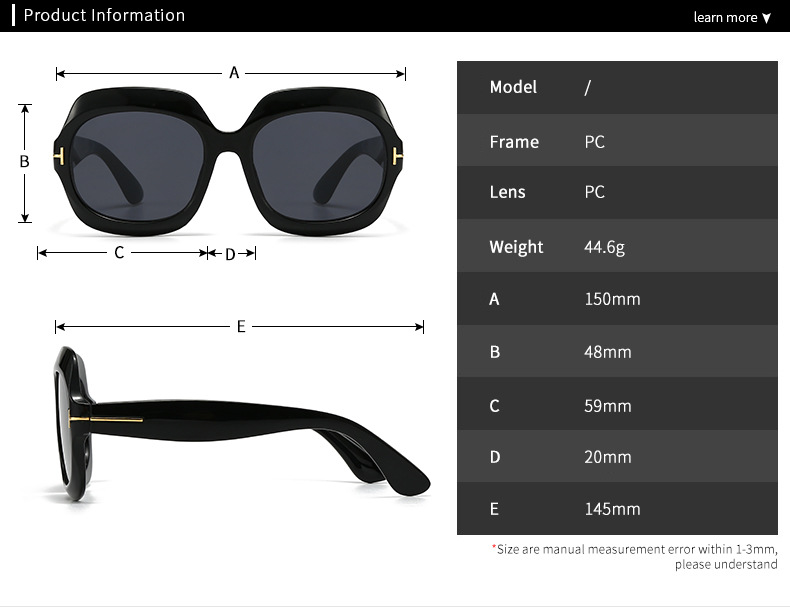Select the front view sunglasses image
Image resolution: width=790 pixels, height=607 pixels.
(228, 161)
